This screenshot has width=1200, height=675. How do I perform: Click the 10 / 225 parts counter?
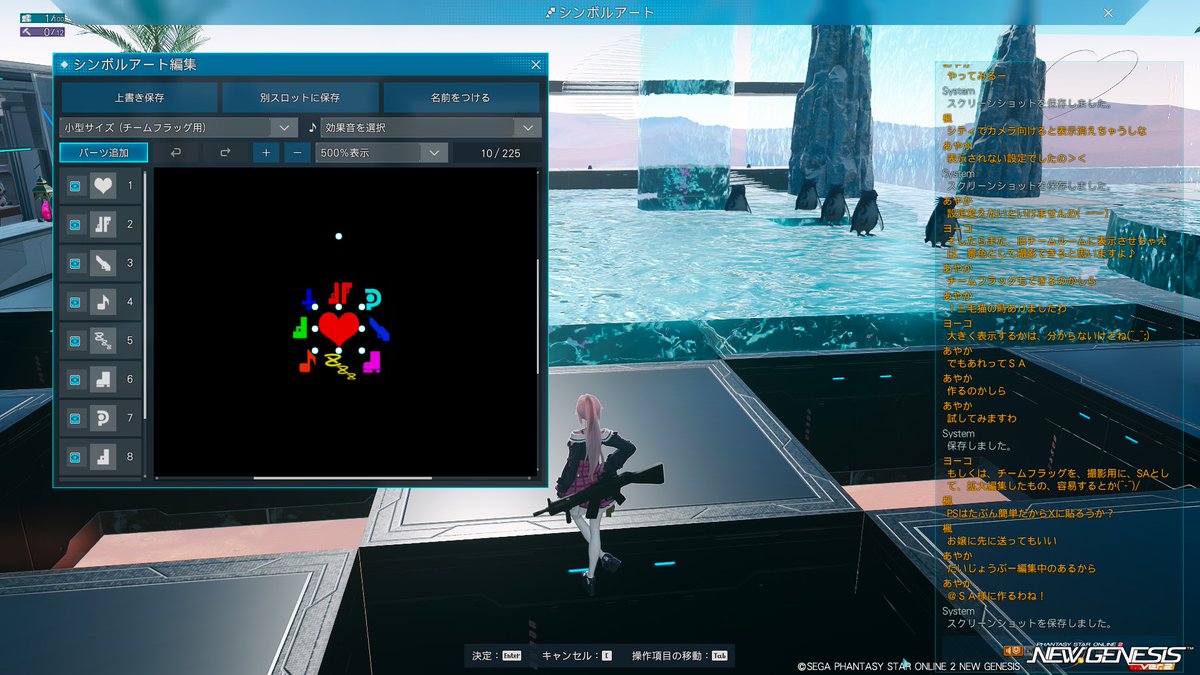[499, 153]
